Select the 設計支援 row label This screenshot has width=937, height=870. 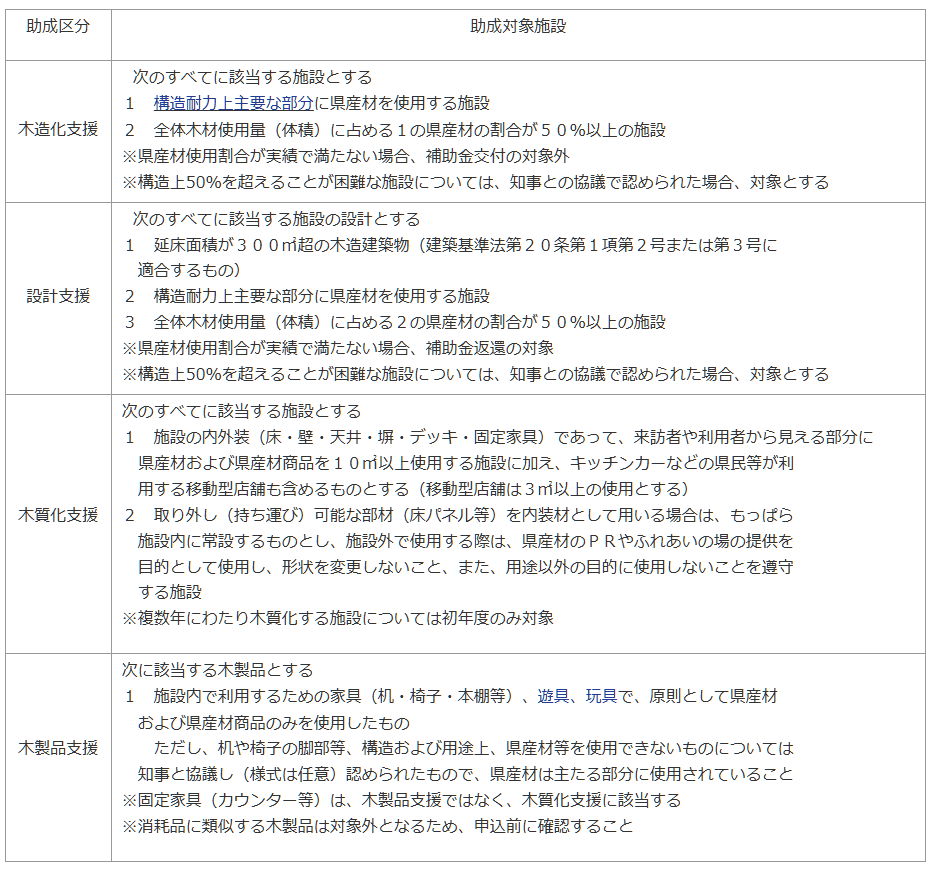(58, 296)
